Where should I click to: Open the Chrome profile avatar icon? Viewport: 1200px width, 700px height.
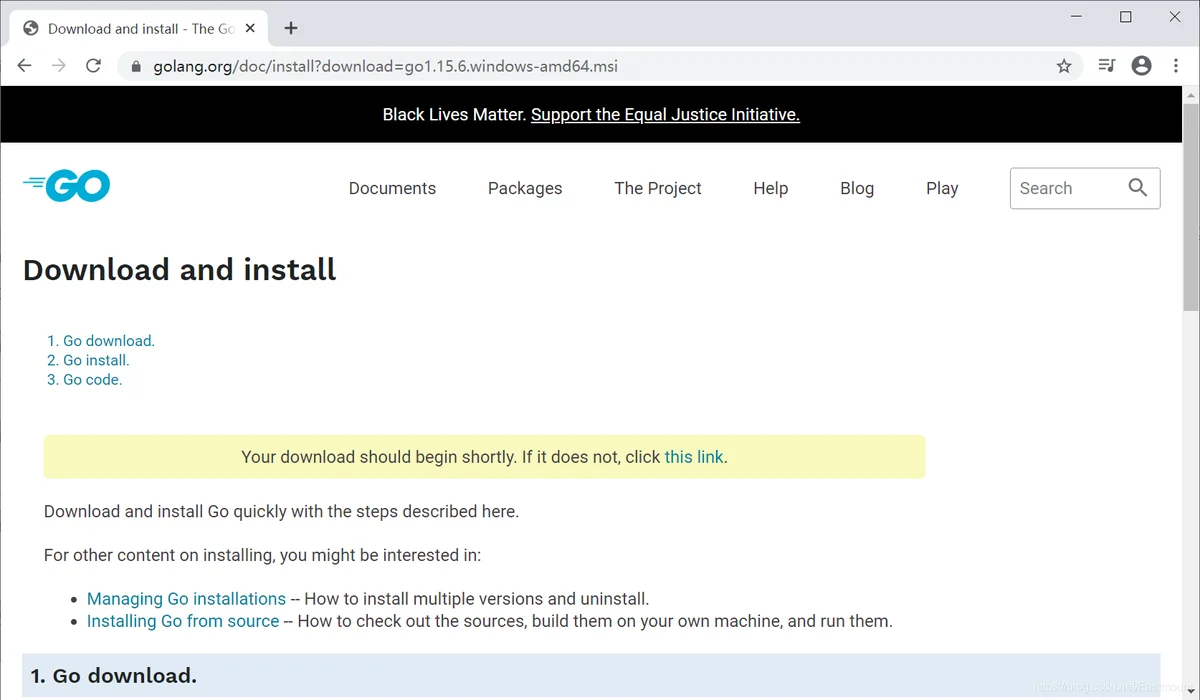[x=1141, y=66]
